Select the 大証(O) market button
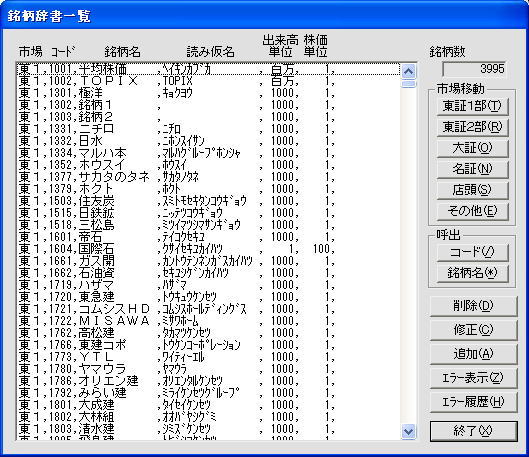 tap(472, 148)
